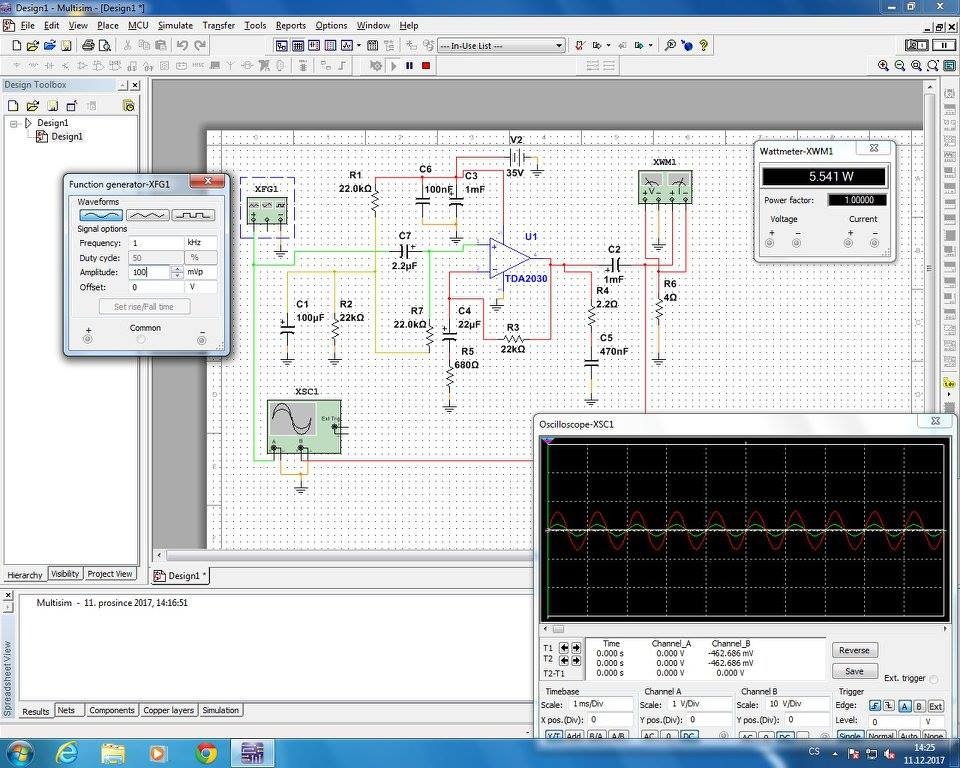Choose Ext as trigger source

point(936,706)
